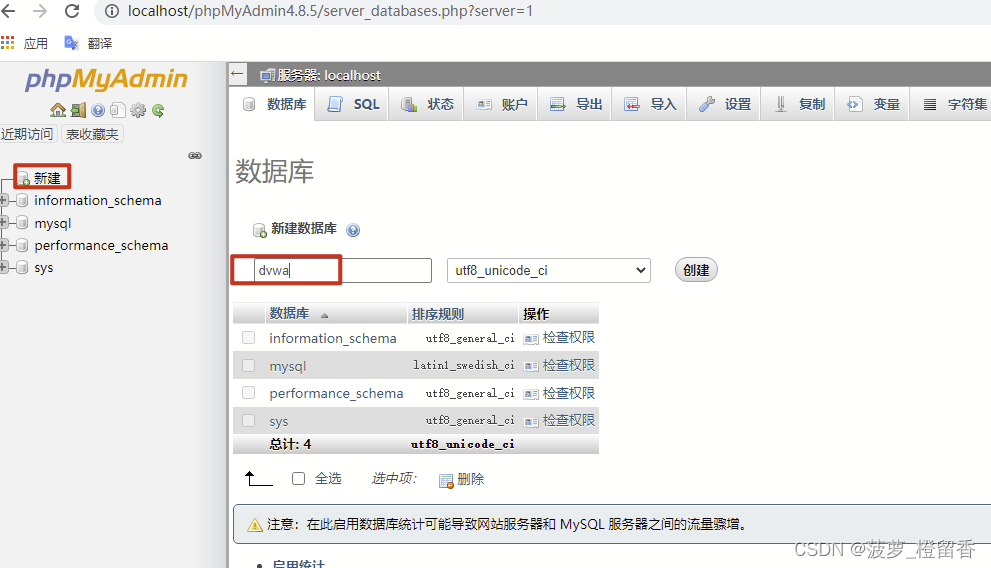Click privileges icon for sys row

point(531,421)
